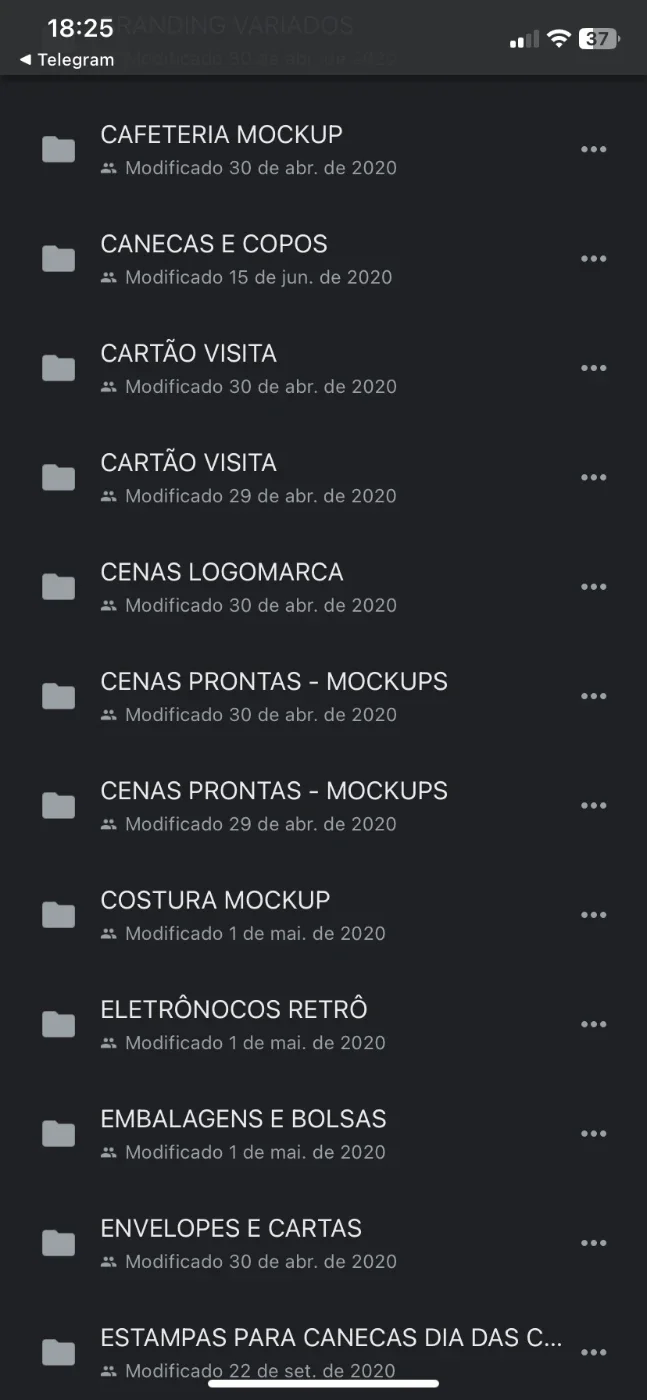Viewport: 647px width, 1400px height.
Task: Open options menu for COSTURA MOCKUP
Action: pos(593,915)
